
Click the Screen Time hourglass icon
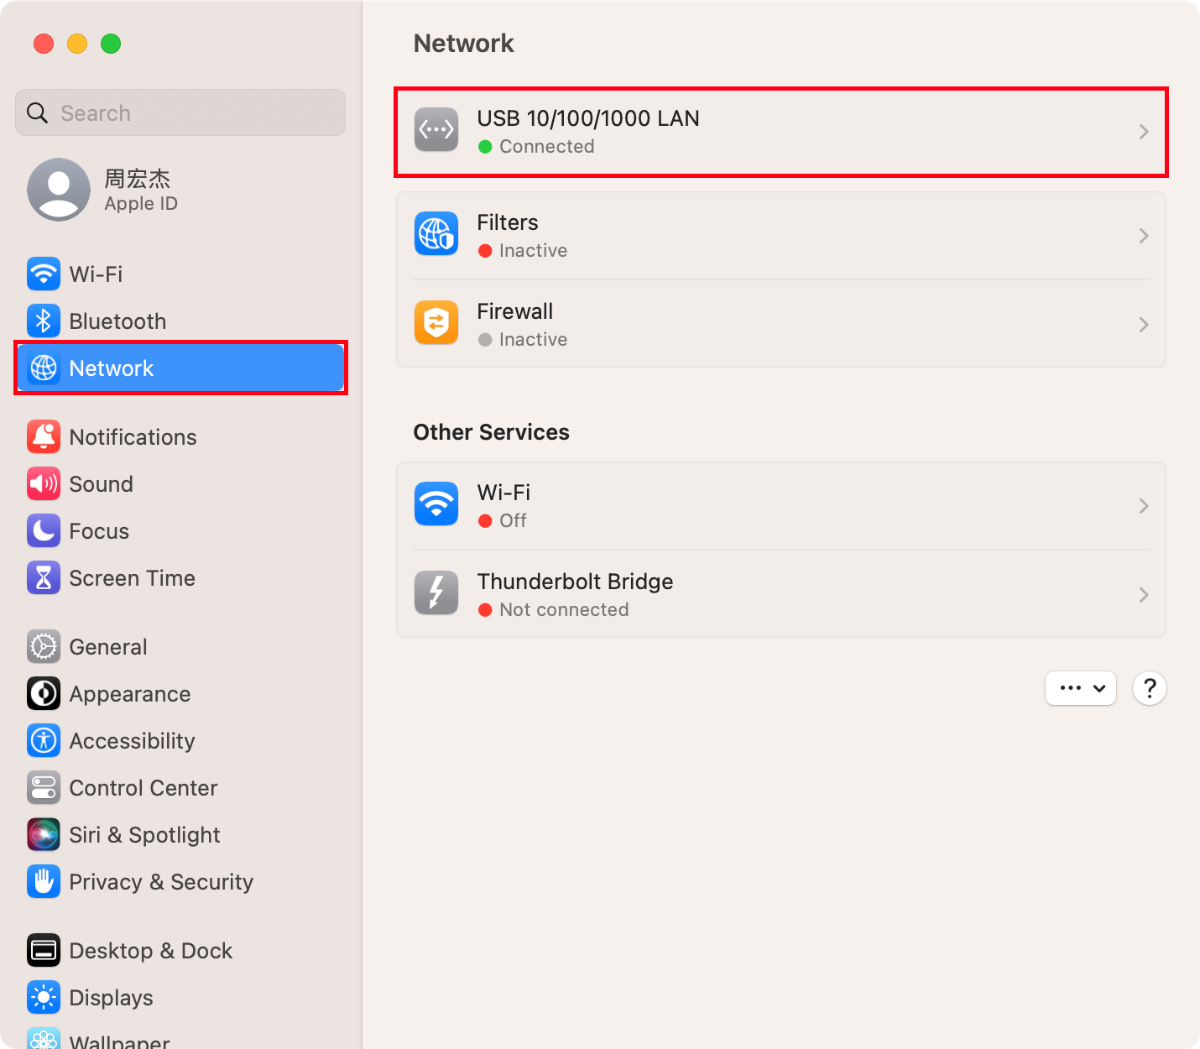point(43,578)
